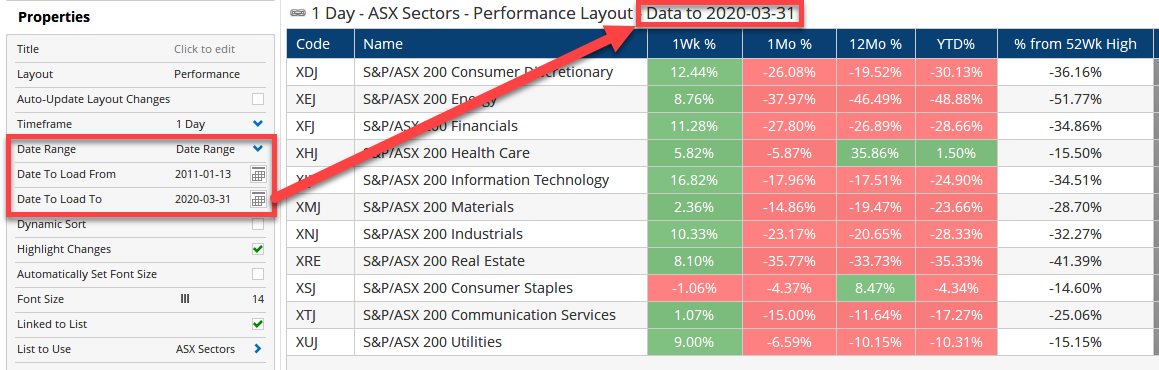Click the link chain icon beside window title

297,13
